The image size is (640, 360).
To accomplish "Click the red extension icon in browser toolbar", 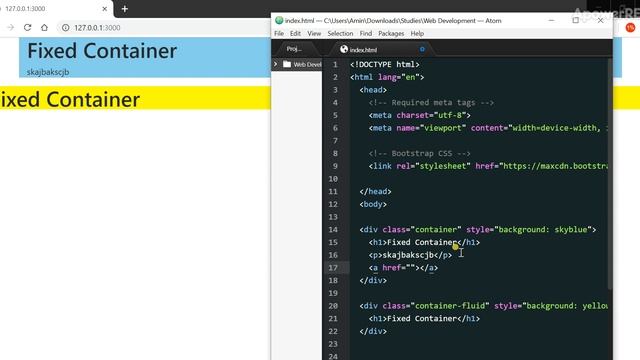I will (630, 28).
